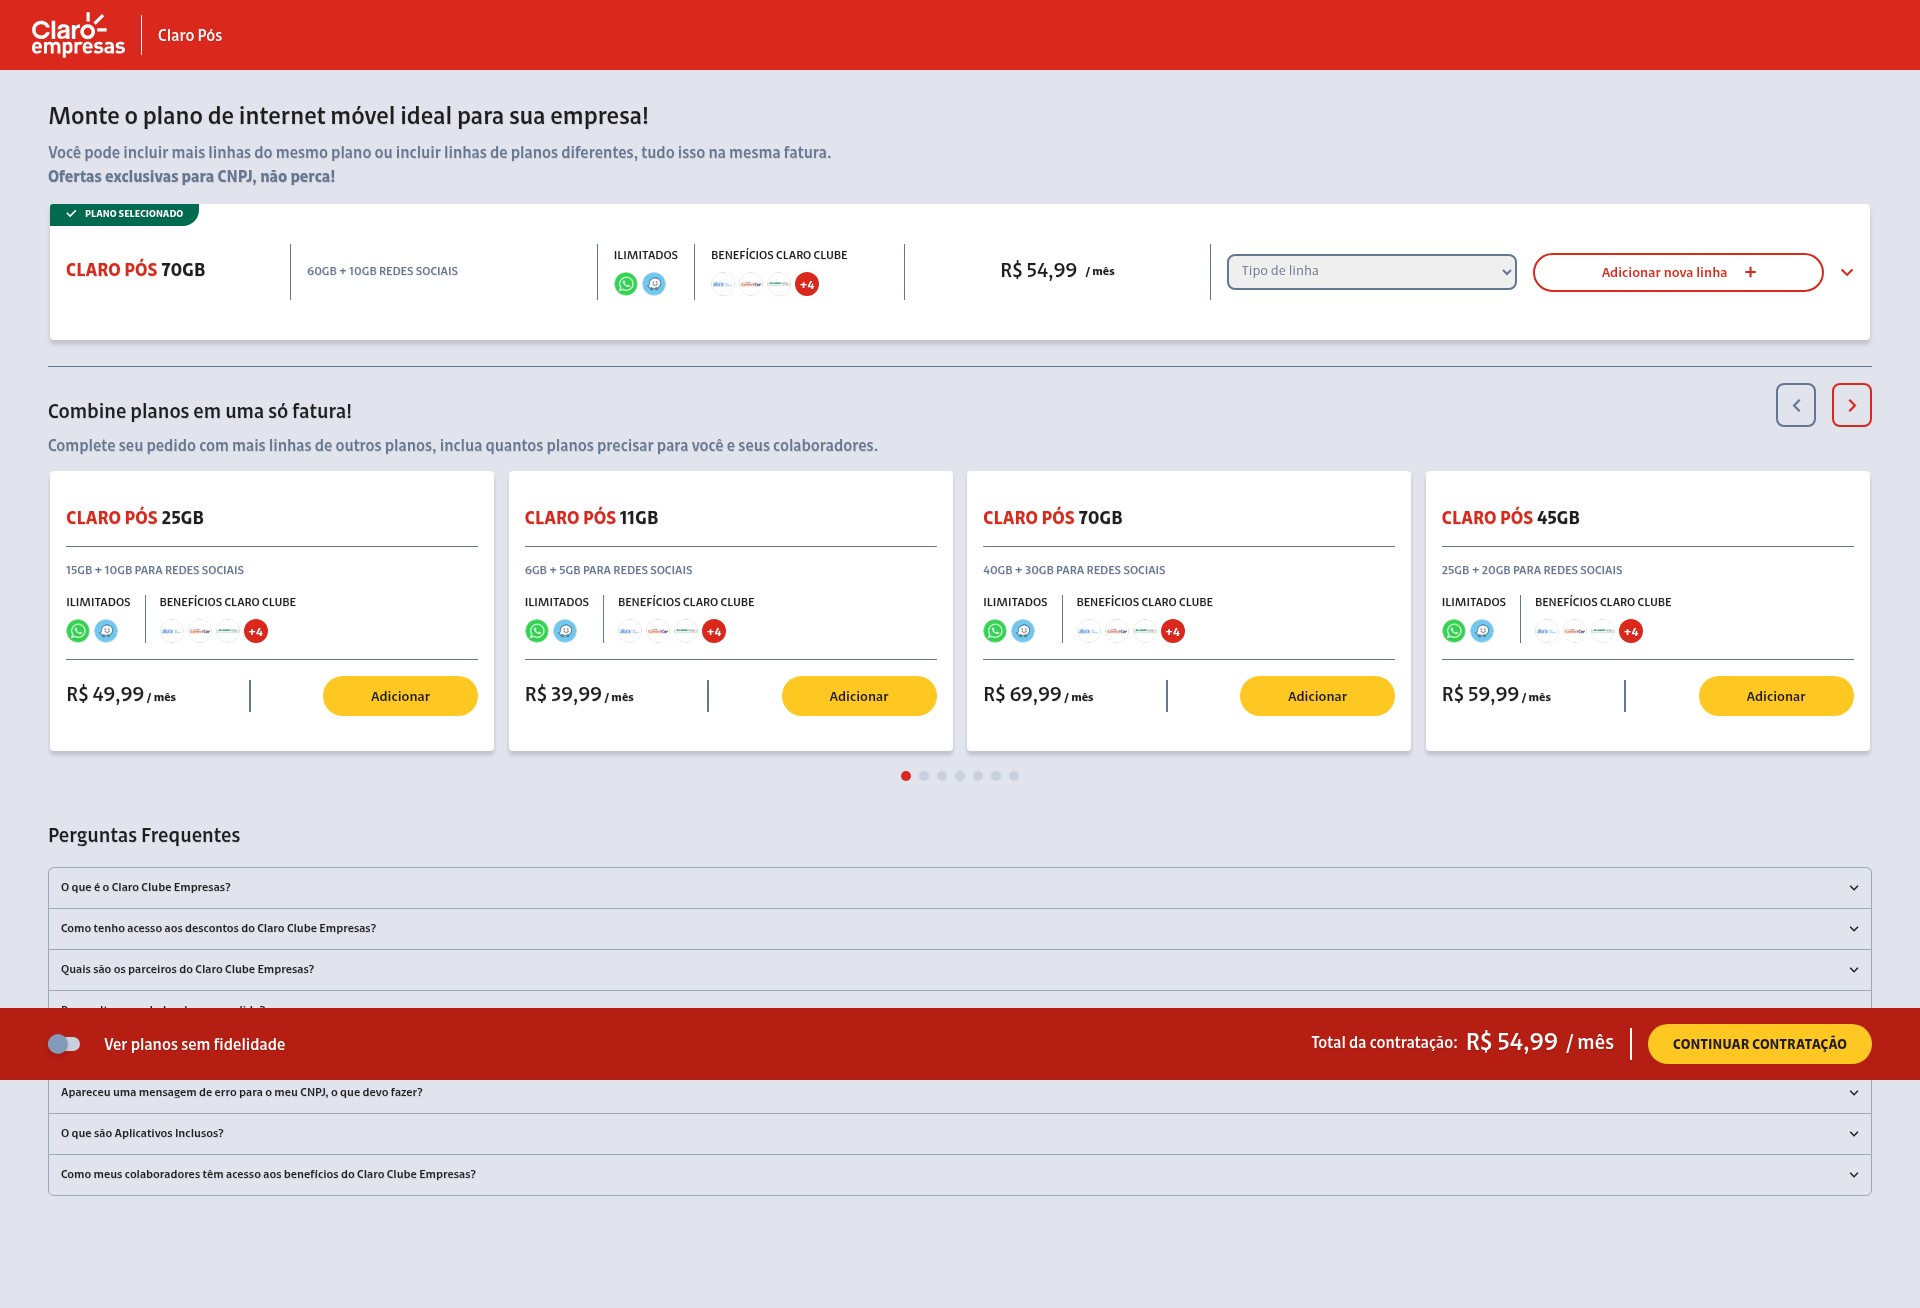Click the Claro empresas logo
1920x1308 pixels.
click(x=78, y=35)
